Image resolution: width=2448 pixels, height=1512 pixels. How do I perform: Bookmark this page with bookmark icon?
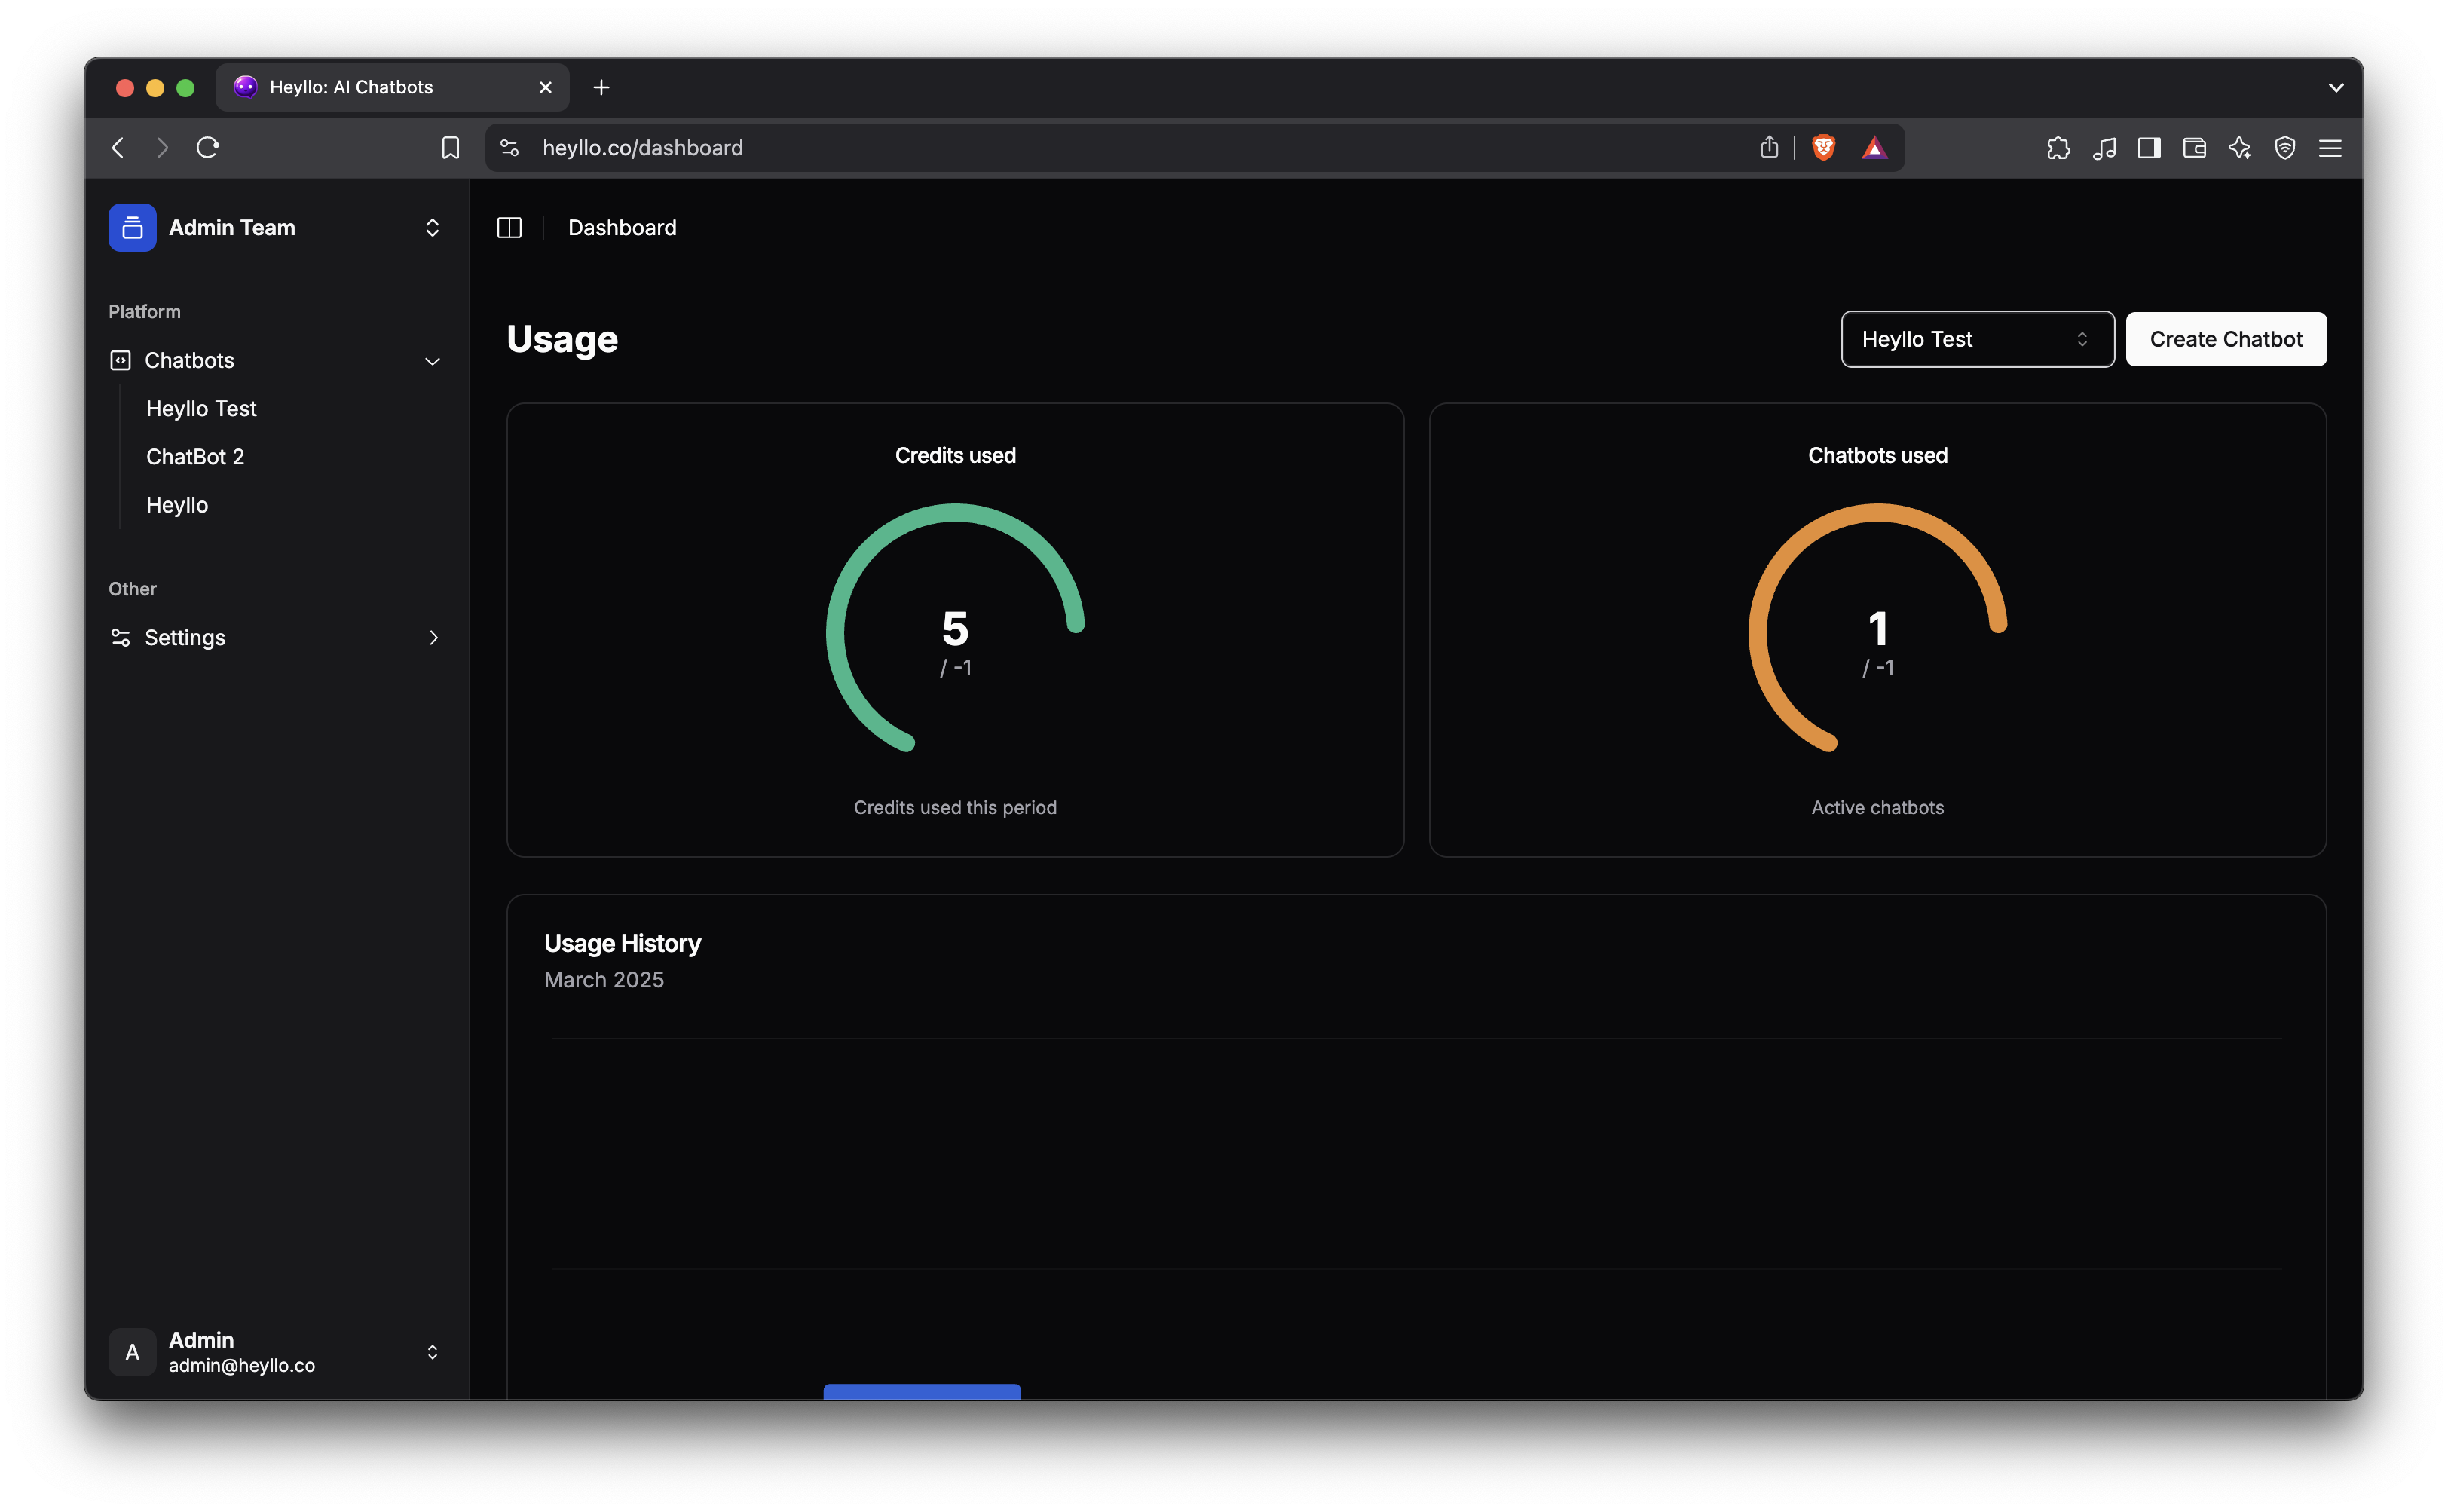(x=450, y=148)
